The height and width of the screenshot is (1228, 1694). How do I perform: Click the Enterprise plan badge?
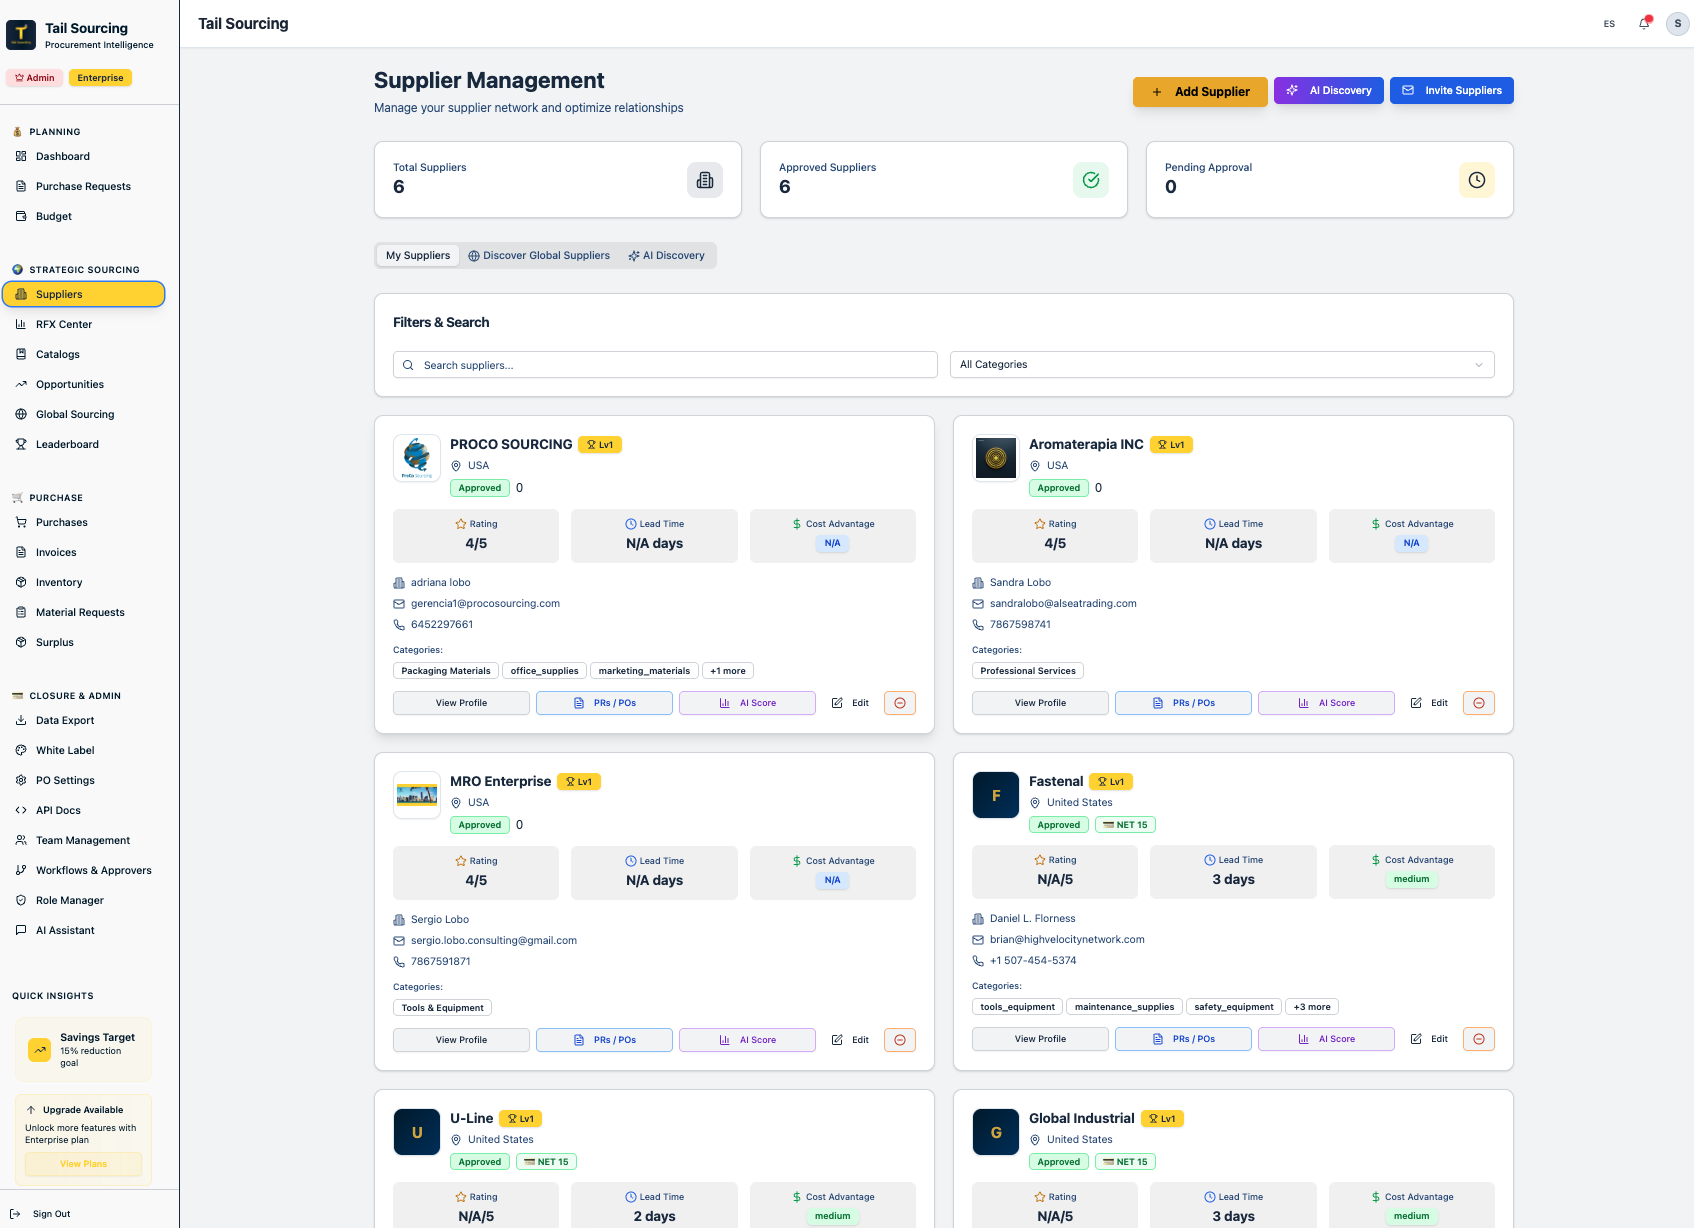pyautogui.click(x=100, y=78)
